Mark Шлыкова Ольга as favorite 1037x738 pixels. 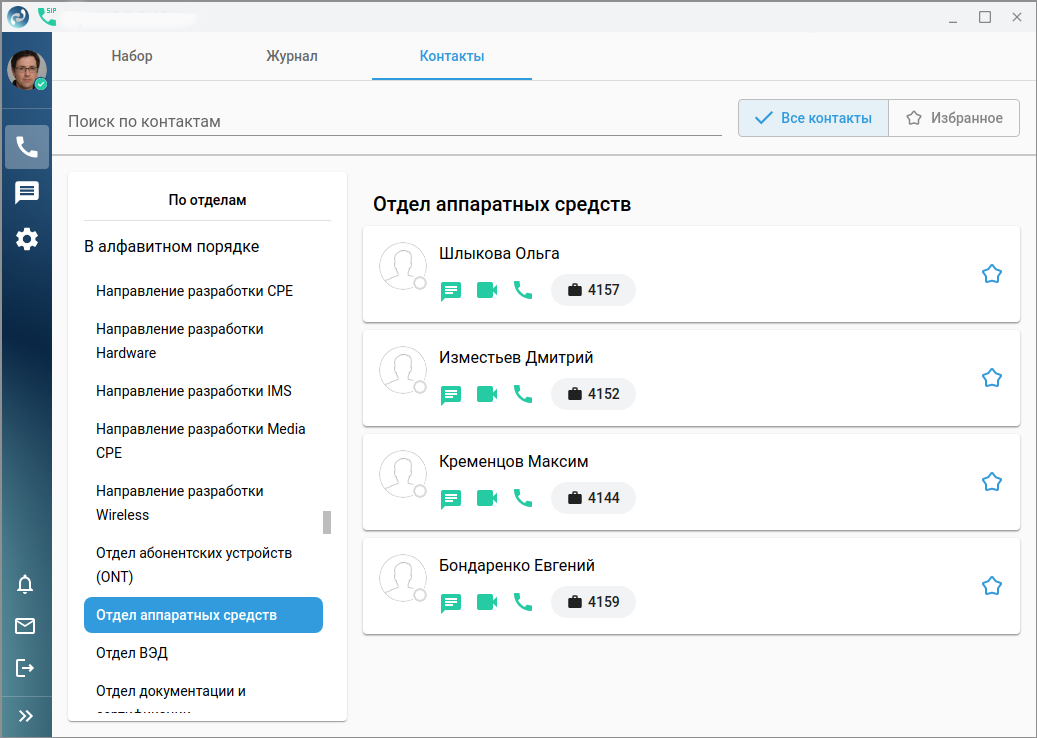click(991, 274)
